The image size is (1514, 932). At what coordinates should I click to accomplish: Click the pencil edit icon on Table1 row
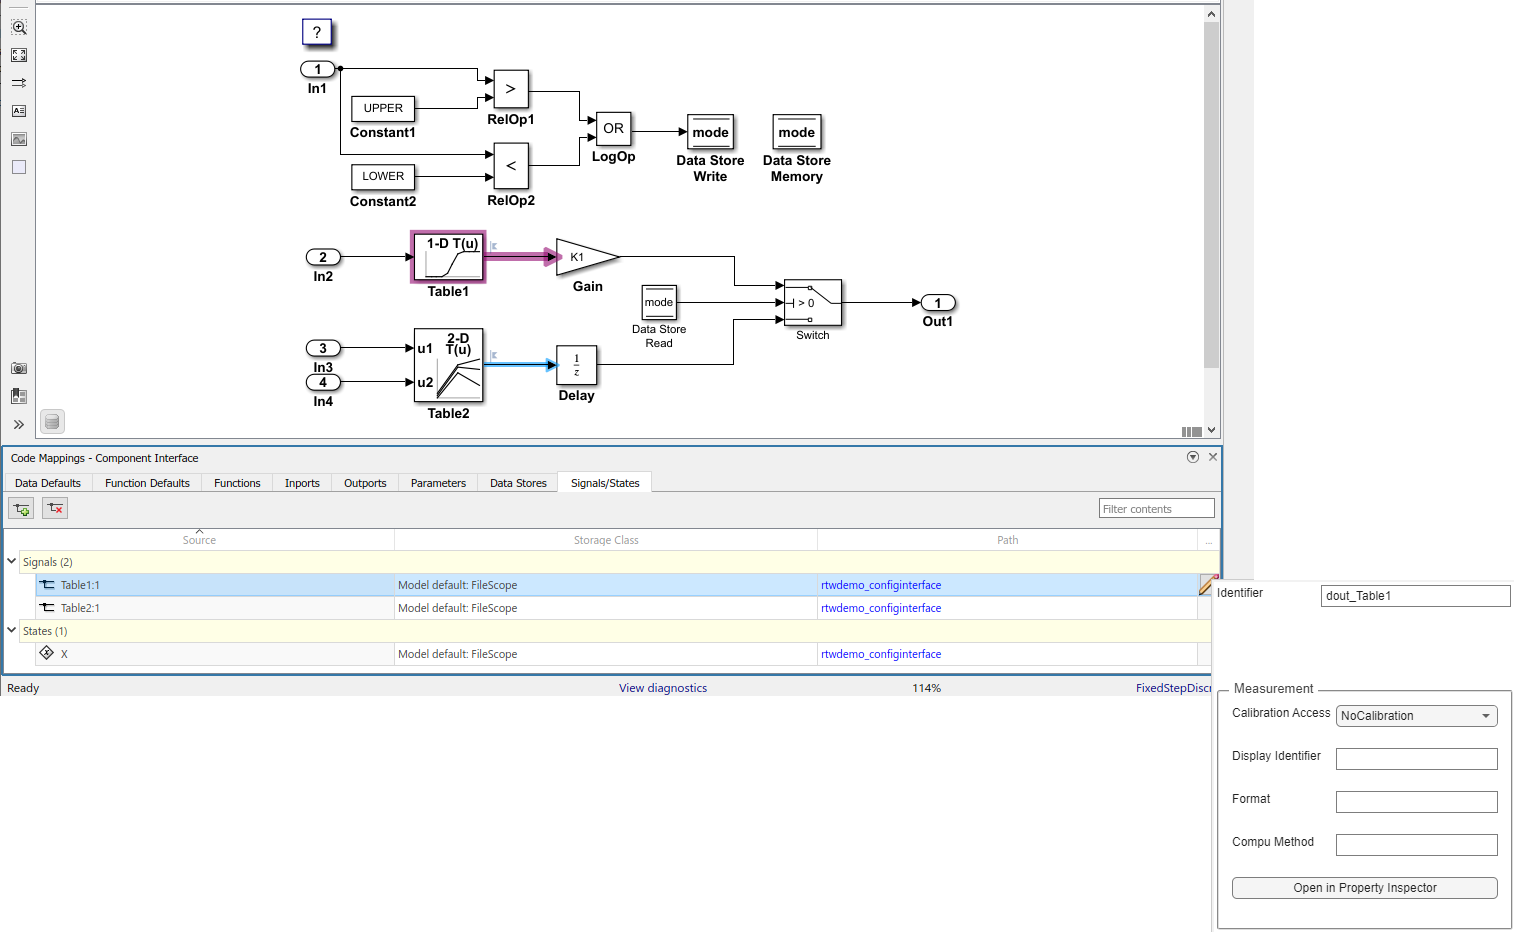pyautogui.click(x=1207, y=585)
